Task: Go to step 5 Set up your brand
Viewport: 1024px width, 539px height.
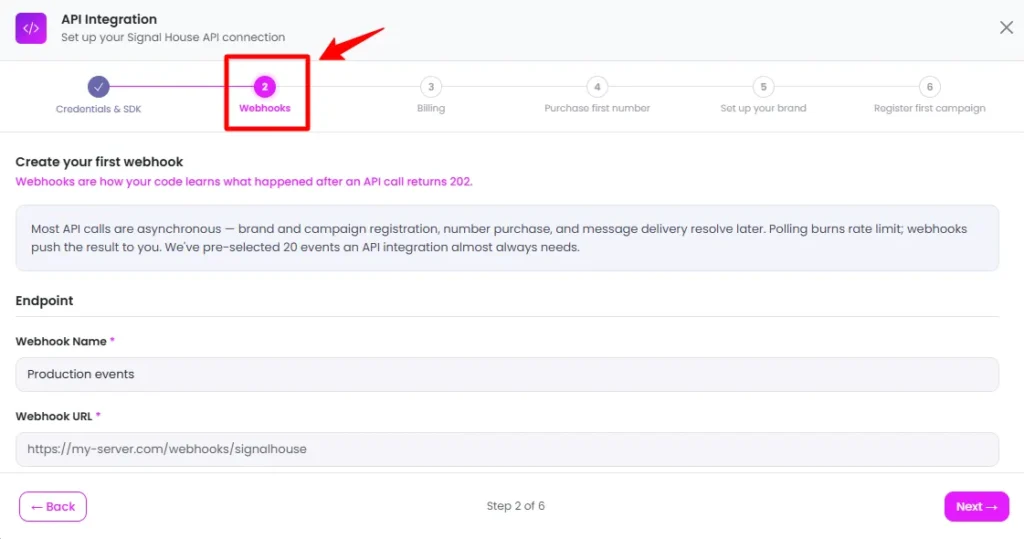Action: [x=763, y=86]
